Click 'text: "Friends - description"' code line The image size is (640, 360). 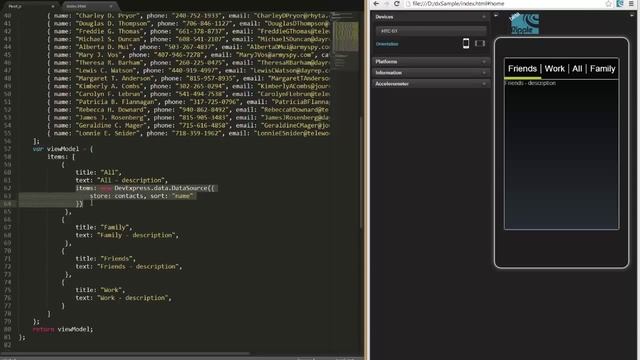(129, 267)
